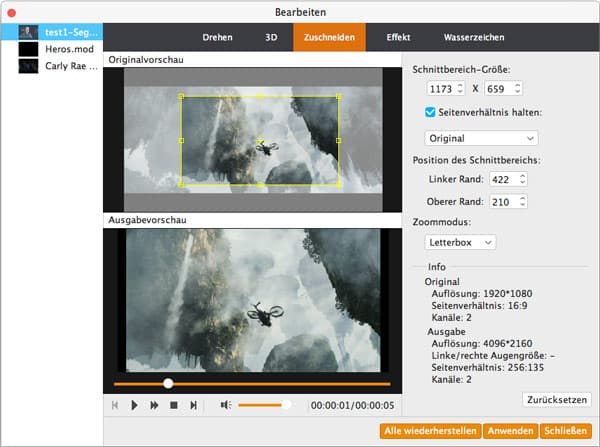Image resolution: width=600 pixels, height=447 pixels.
Task: Click the previous frame icon
Action: (115, 405)
